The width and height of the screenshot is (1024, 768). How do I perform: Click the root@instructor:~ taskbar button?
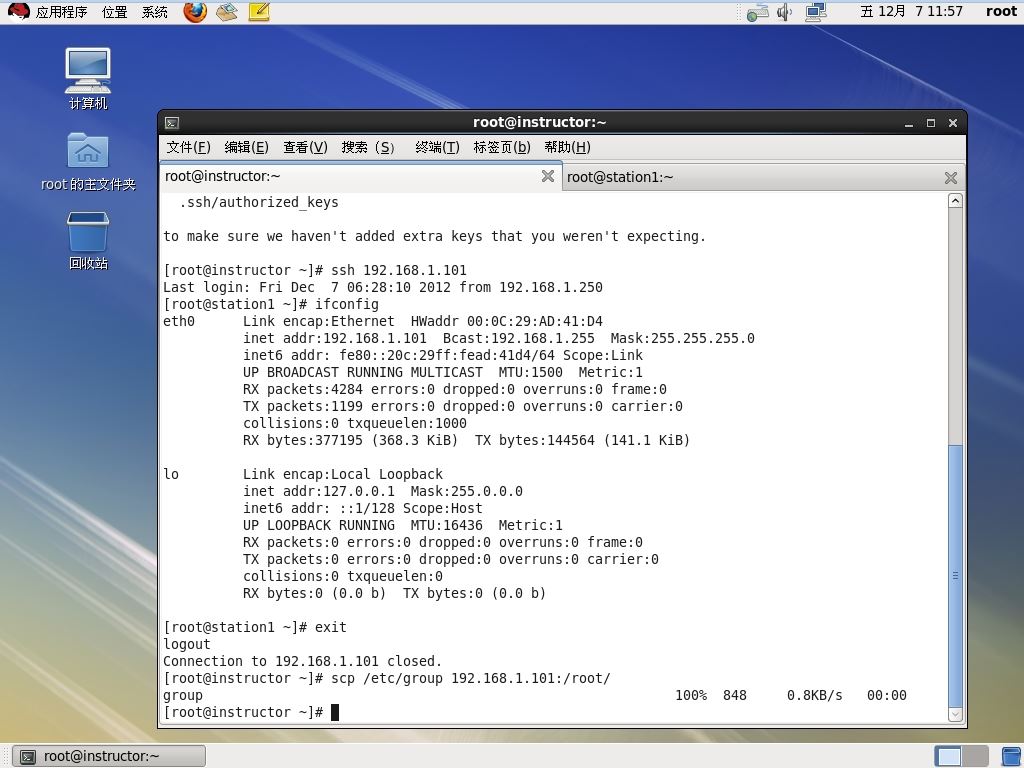[109, 756]
